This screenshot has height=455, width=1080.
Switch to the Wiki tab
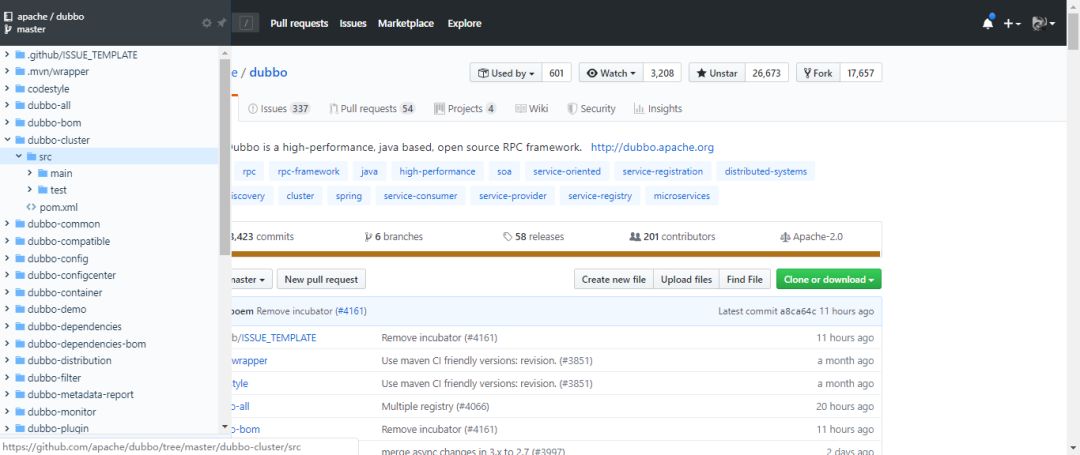[531, 109]
